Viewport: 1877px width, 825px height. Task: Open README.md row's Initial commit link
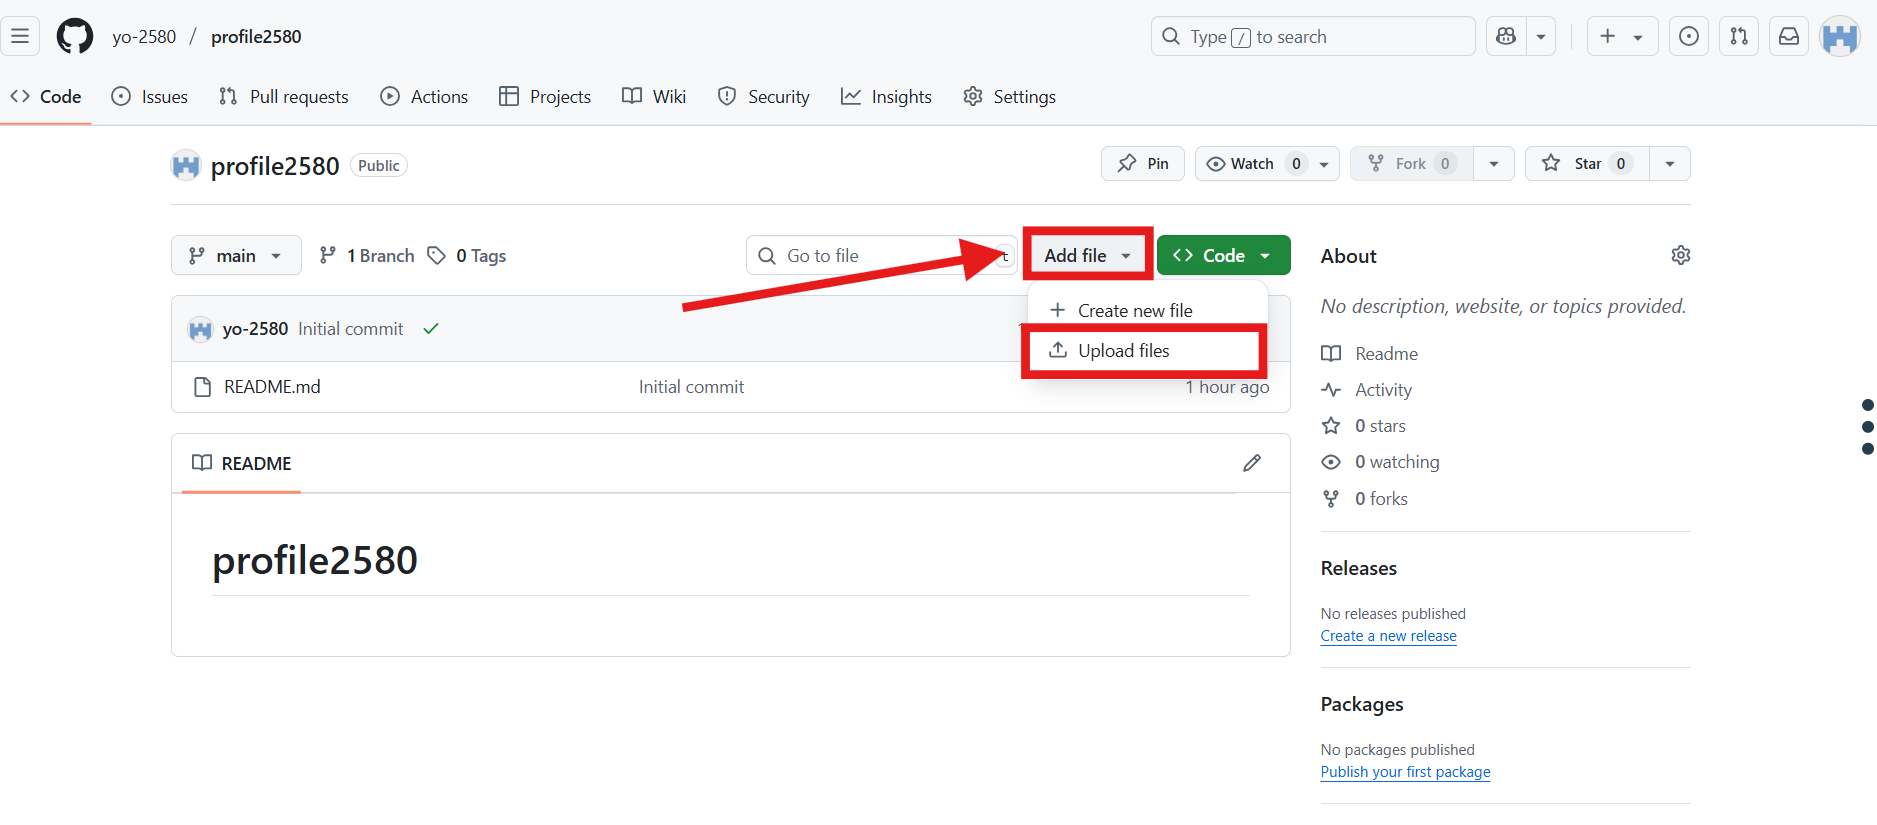click(x=691, y=387)
